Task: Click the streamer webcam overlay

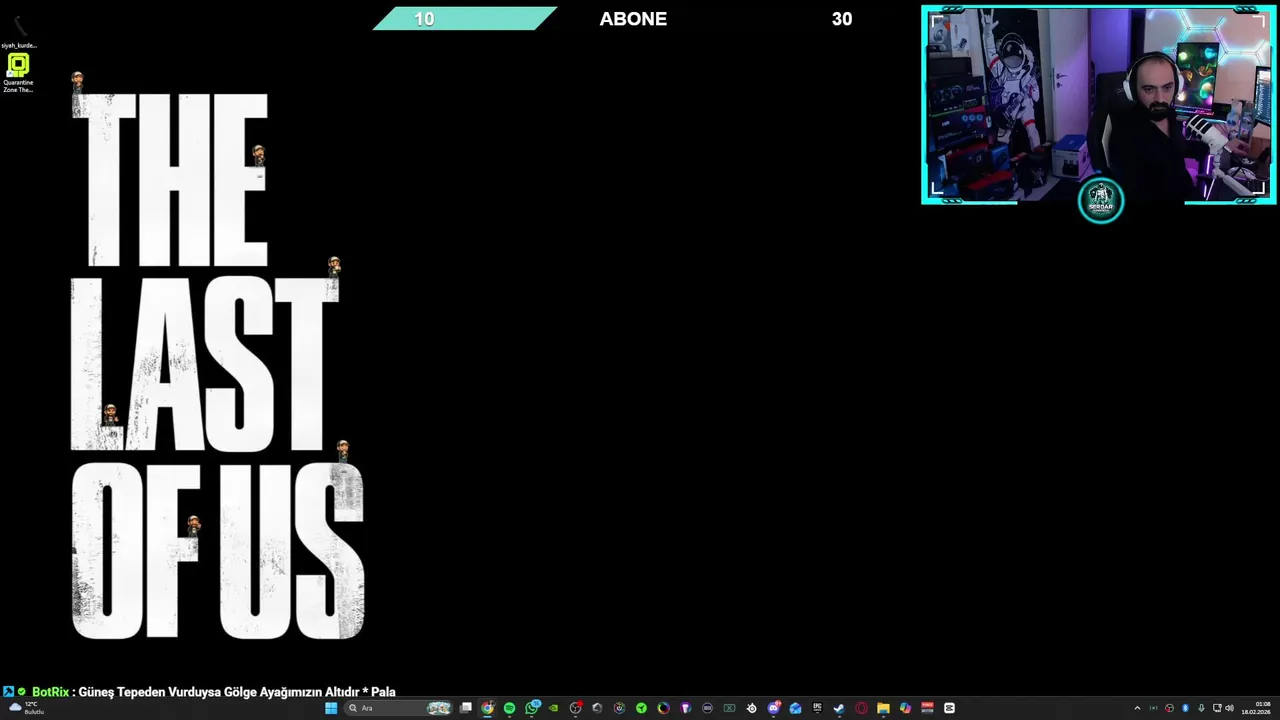Action: pyautogui.click(x=1098, y=104)
